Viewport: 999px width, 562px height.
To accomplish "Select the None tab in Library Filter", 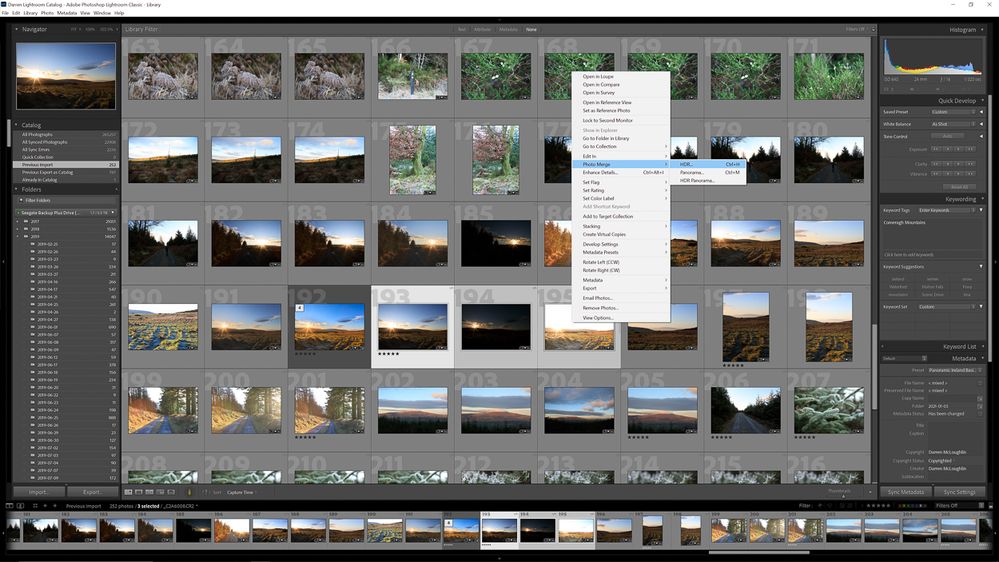I will click(x=531, y=29).
